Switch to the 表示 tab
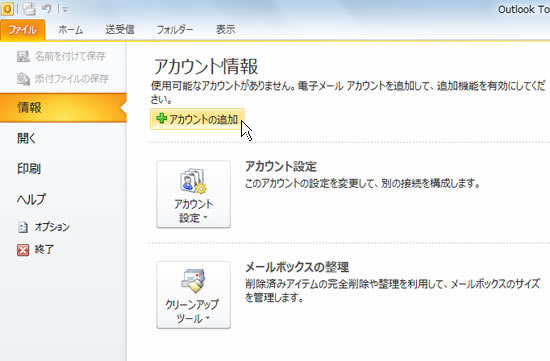Image resolution: width=550 pixels, height=361 pixels. point(225,30)
